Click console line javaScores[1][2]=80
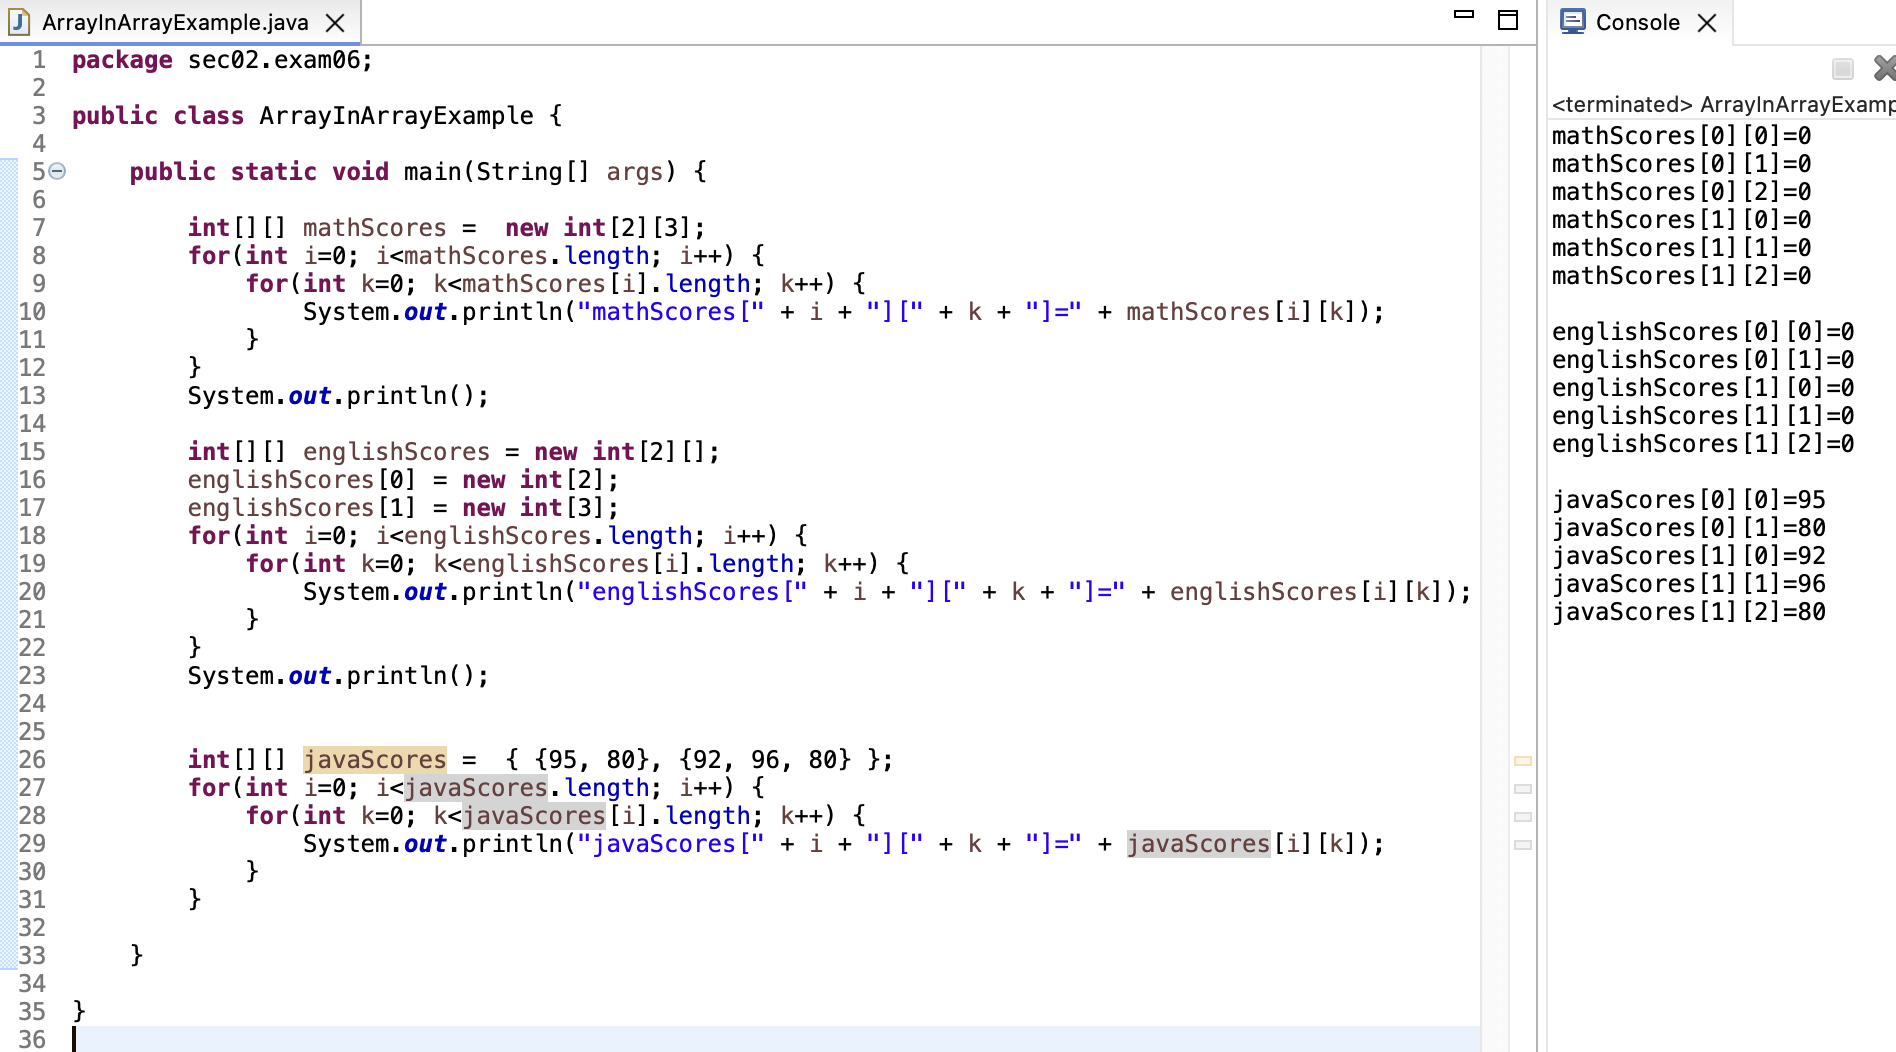Image resolution: width=1896 pixels, height=1052 pixels. pos(1689,612)
